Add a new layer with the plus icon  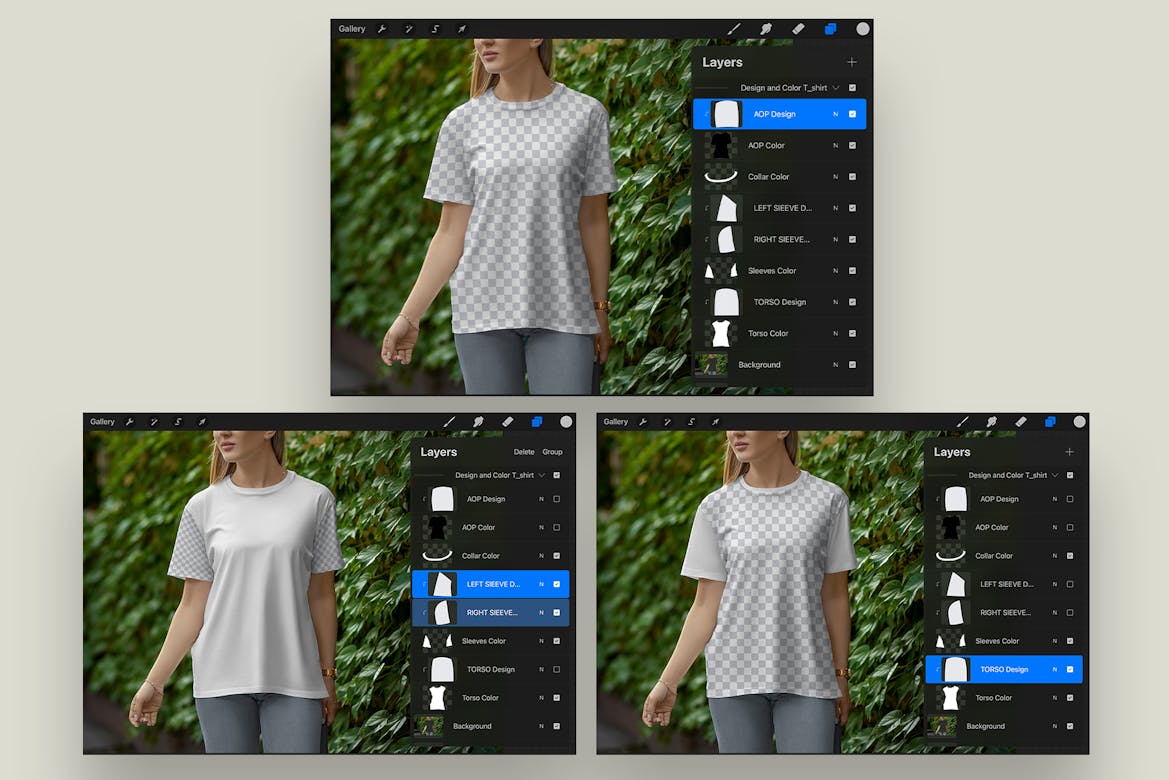click(852, 62)
